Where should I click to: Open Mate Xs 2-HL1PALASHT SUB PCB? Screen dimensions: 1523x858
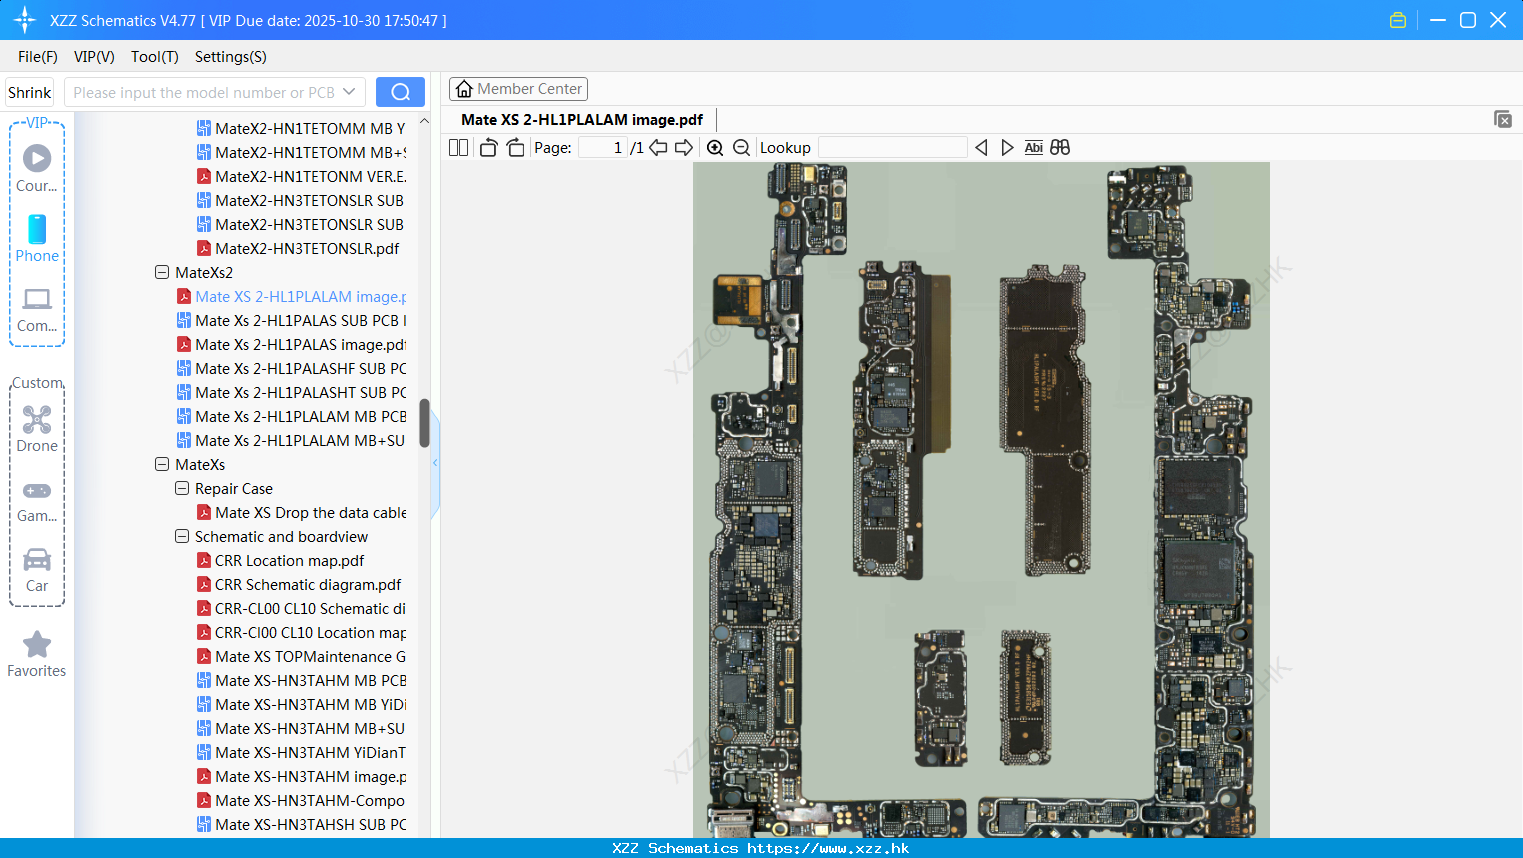[x=291, y=392]
